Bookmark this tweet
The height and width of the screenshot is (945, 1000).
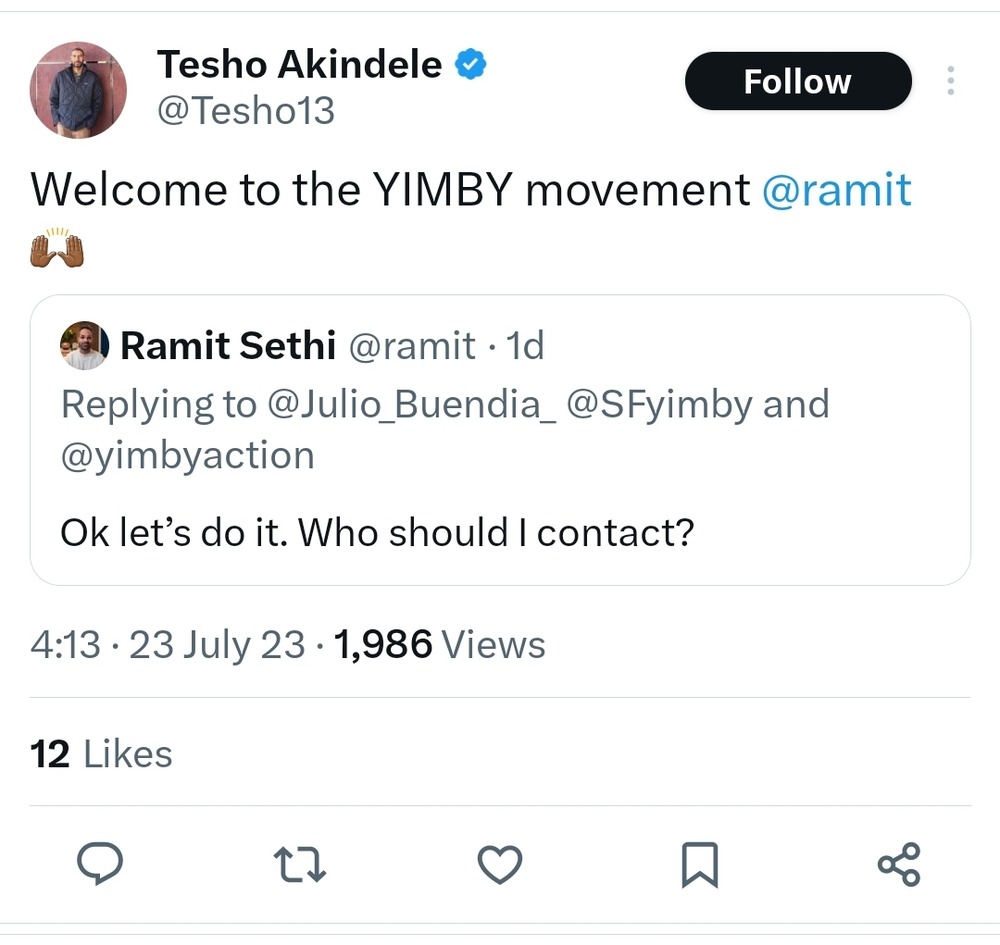tap(699, 863)
